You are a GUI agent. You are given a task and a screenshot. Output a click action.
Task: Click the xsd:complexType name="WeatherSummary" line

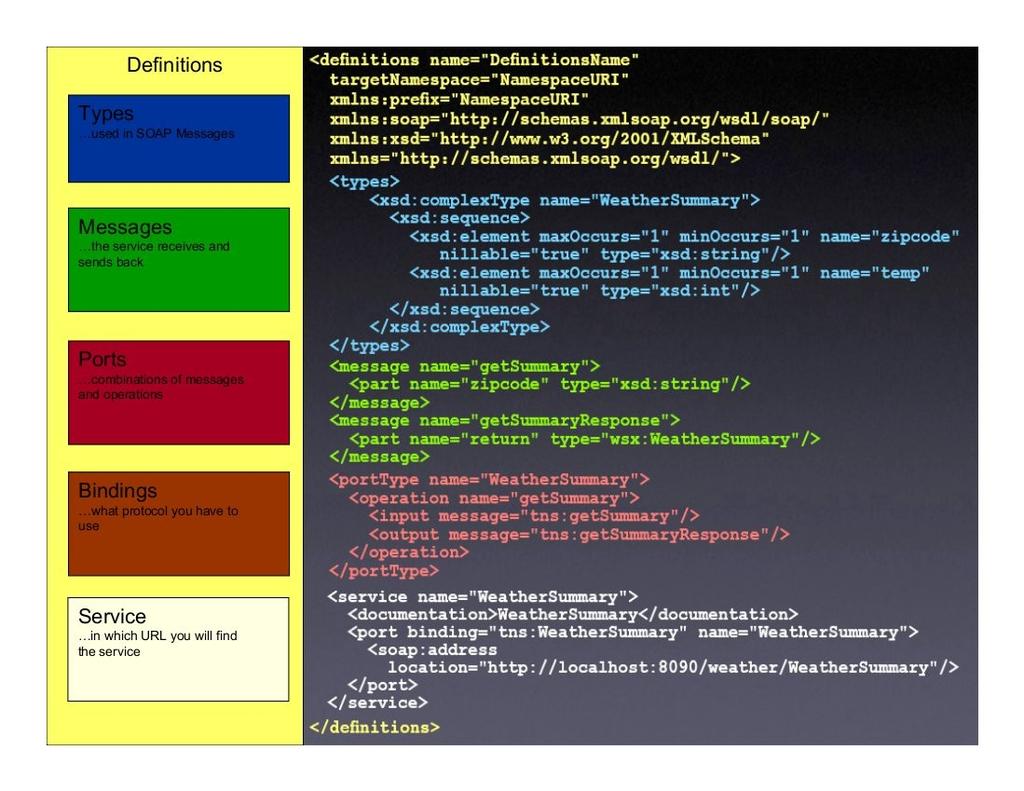[x=564, y=200]
